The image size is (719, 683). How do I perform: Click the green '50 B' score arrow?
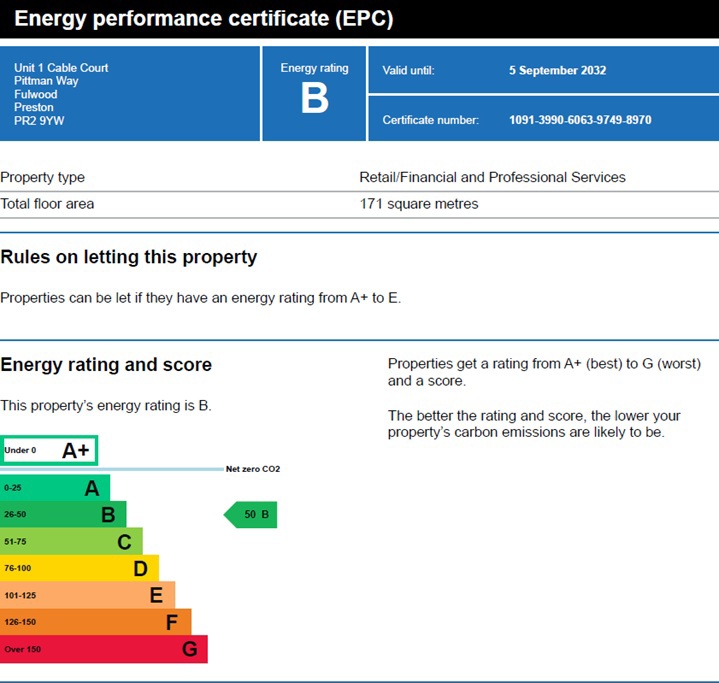(x=250, y=515)
